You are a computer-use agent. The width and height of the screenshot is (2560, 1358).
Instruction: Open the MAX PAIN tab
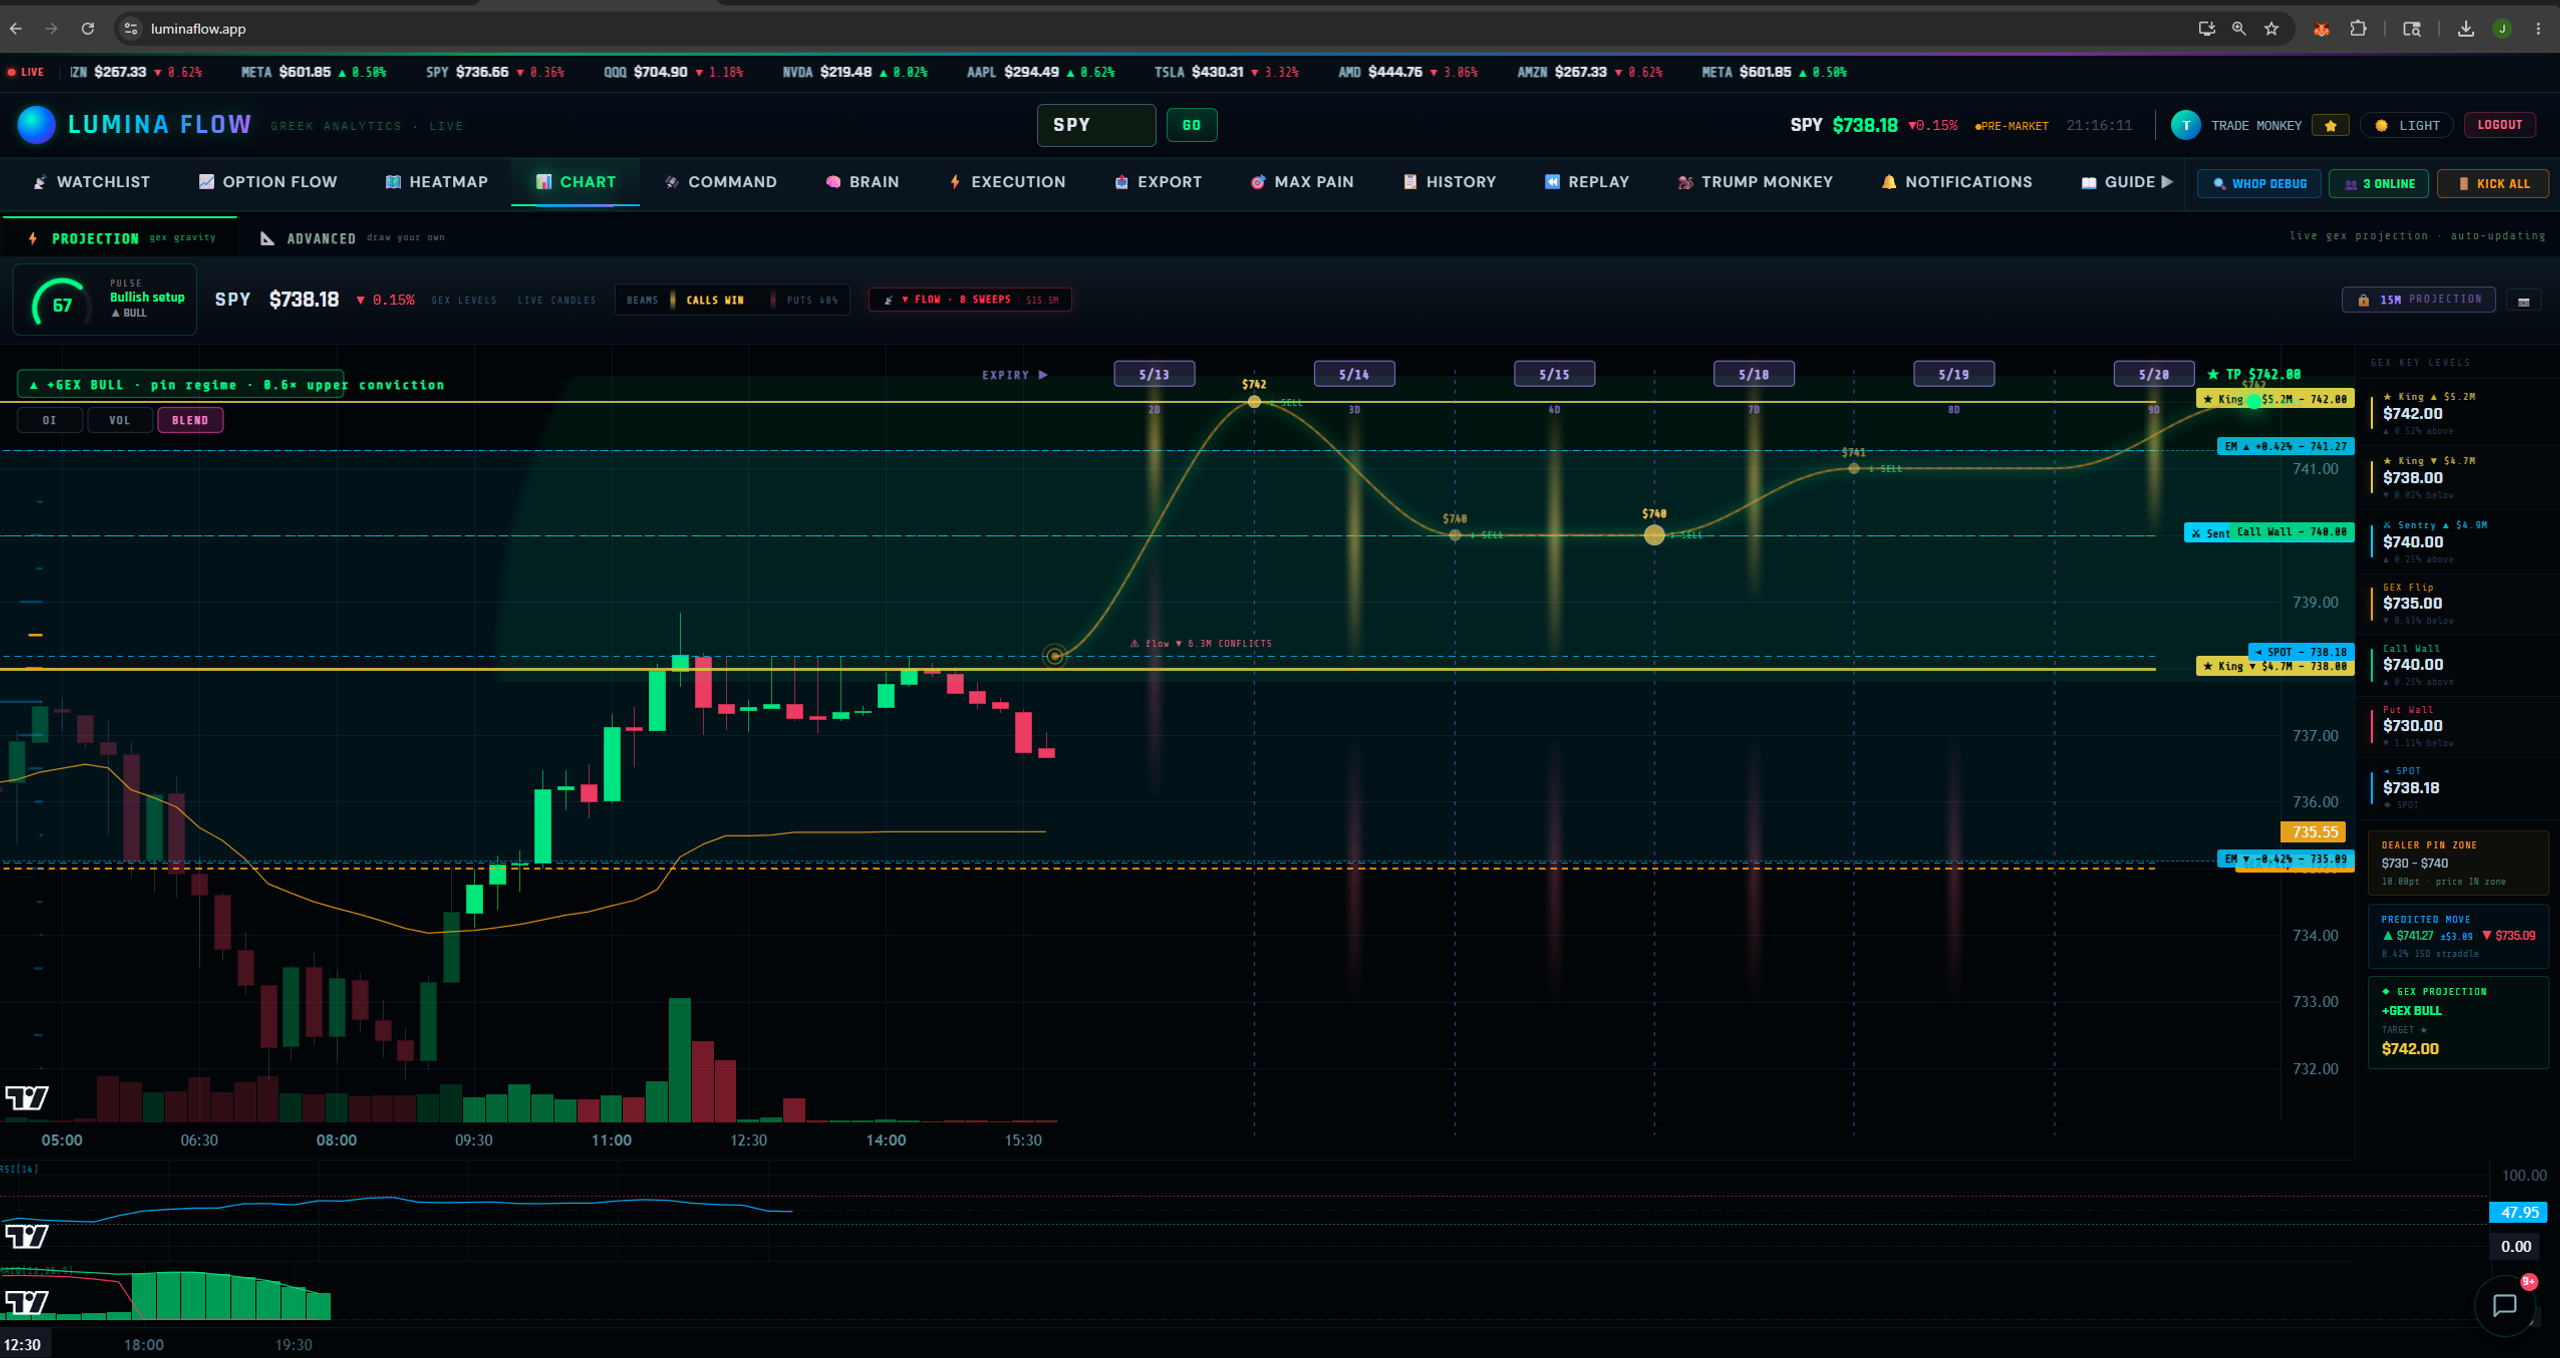(1302, 182)
